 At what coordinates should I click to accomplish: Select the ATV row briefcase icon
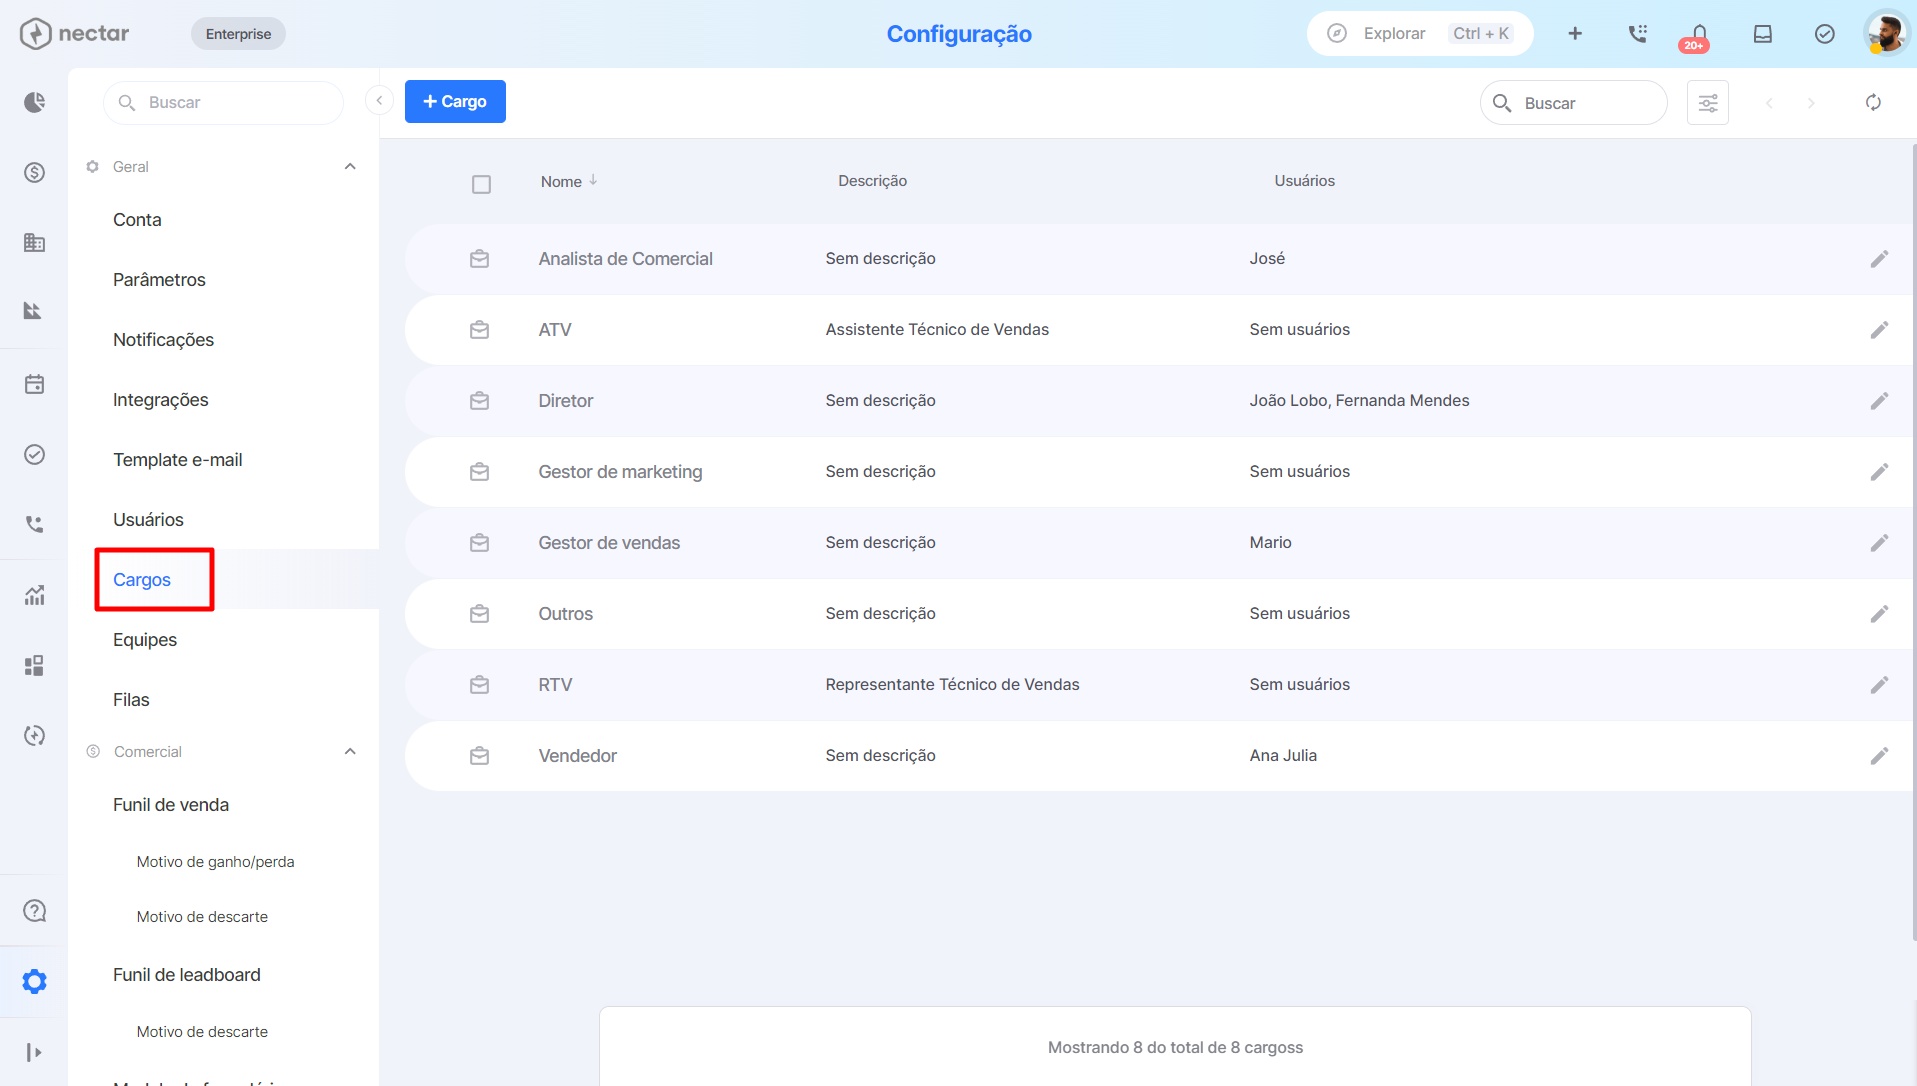tap(480, 330)
